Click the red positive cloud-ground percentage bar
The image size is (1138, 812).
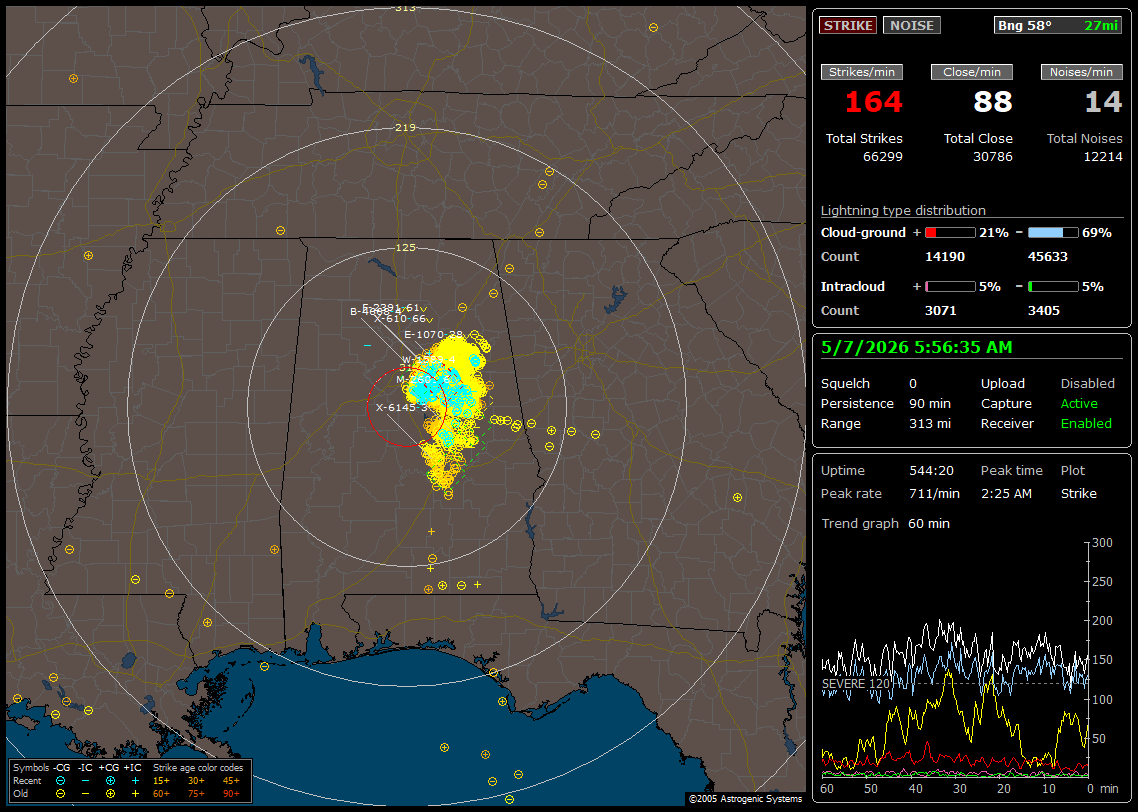pyautogui.click(x=950, y=233)
